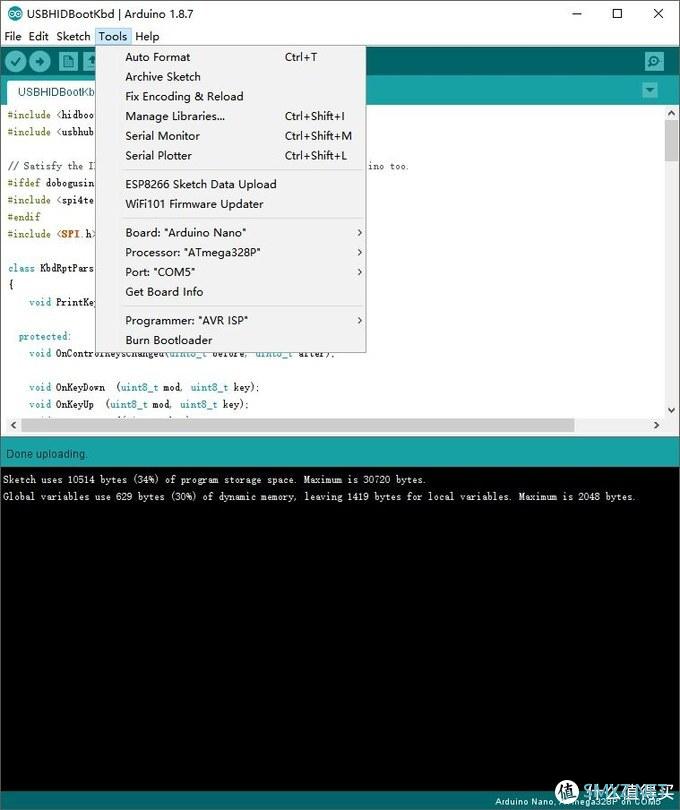Click the "Done uploading." status text
Screen dimensions: 680x810
[47, 454]
